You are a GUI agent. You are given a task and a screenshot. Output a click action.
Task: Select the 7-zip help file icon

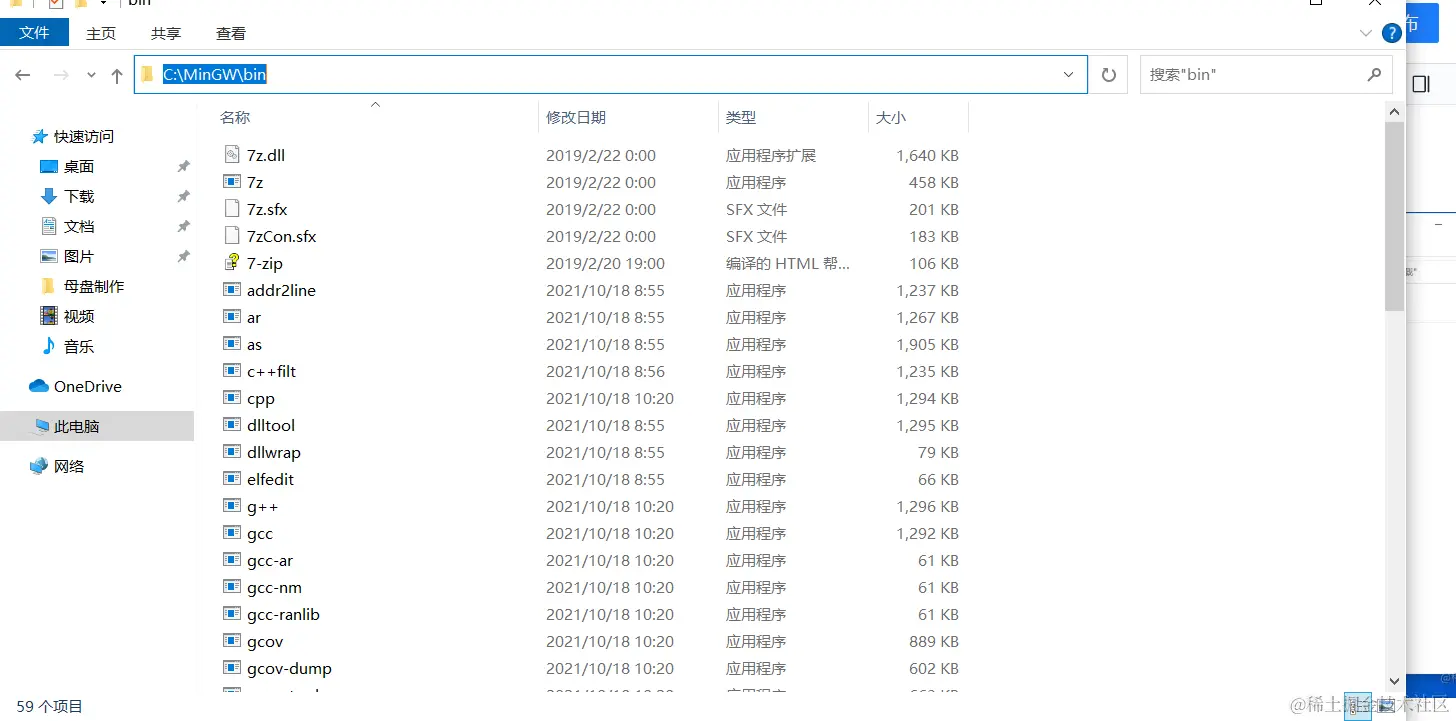coord(231,263)
